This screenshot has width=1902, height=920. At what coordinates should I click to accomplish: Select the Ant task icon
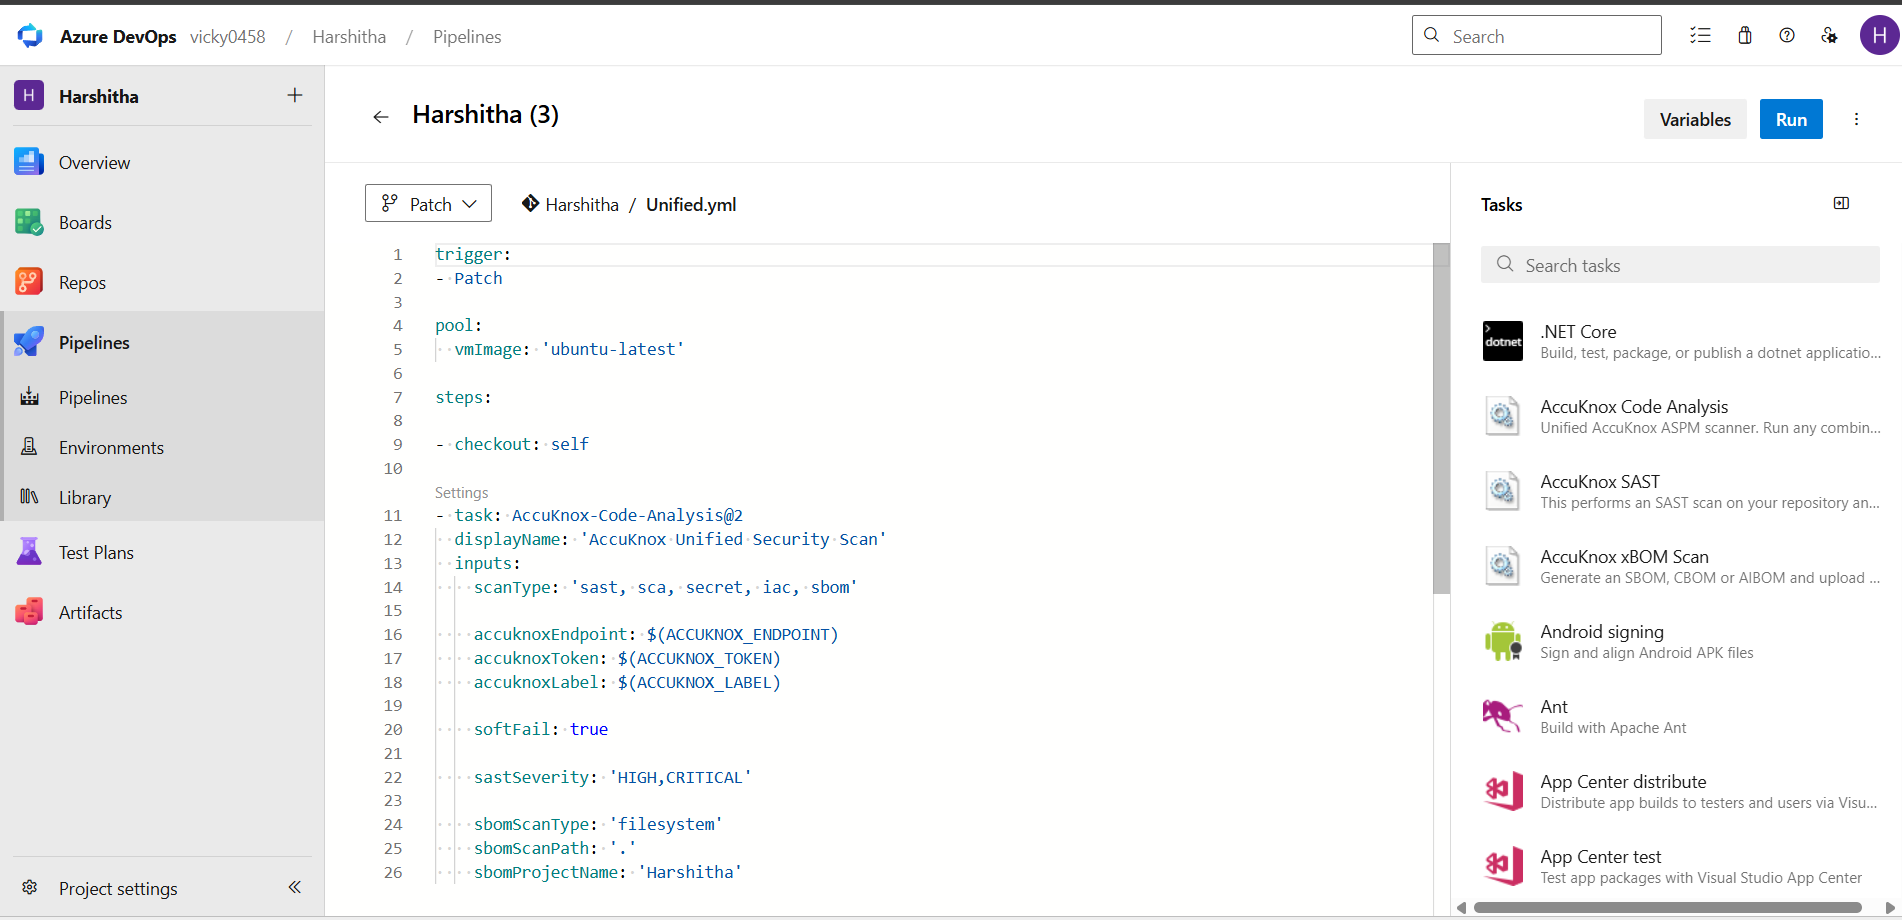[1503, 716]
